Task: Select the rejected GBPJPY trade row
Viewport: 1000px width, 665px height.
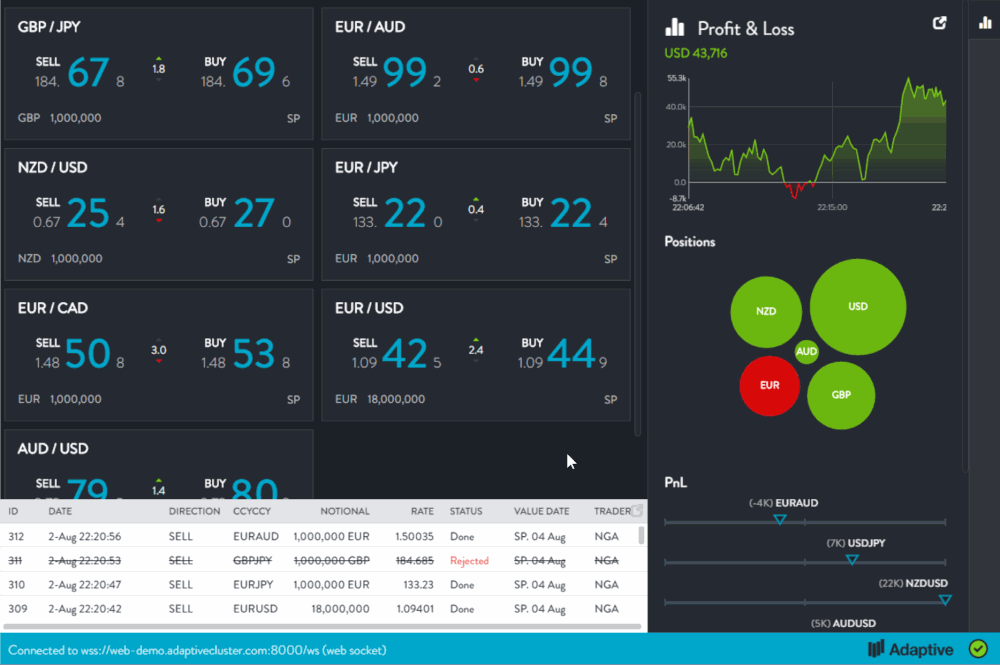Action: tap(320, 561)
